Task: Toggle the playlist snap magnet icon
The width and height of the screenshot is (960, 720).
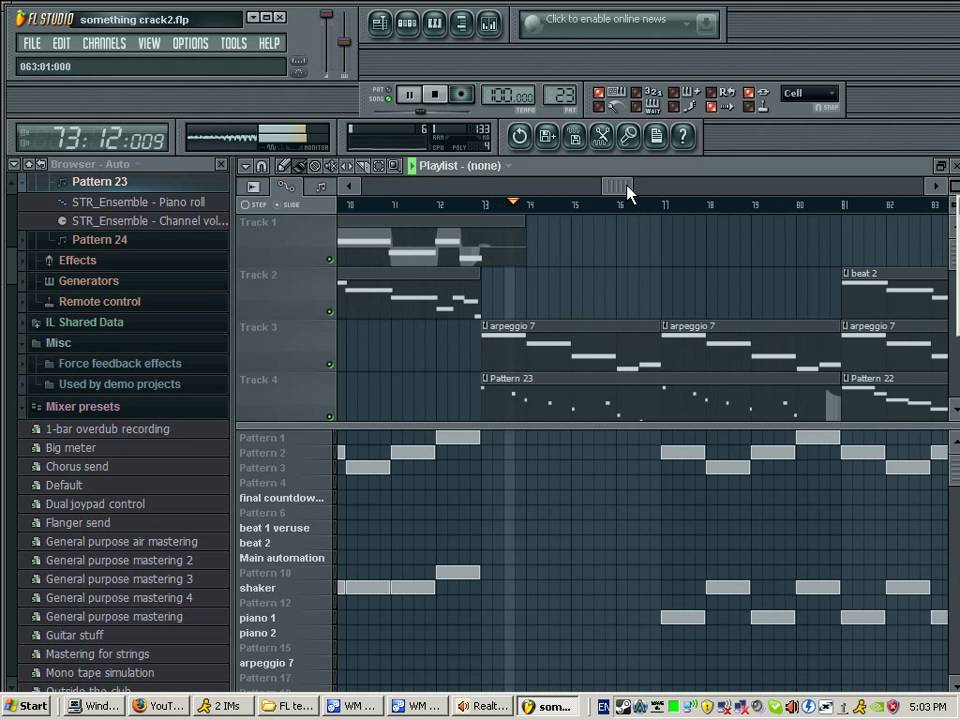Action: coord(261,166)
